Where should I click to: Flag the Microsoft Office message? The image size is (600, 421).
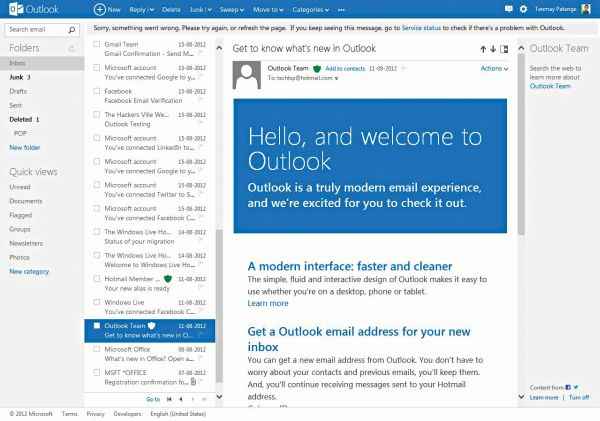click(x=200, y=359)
